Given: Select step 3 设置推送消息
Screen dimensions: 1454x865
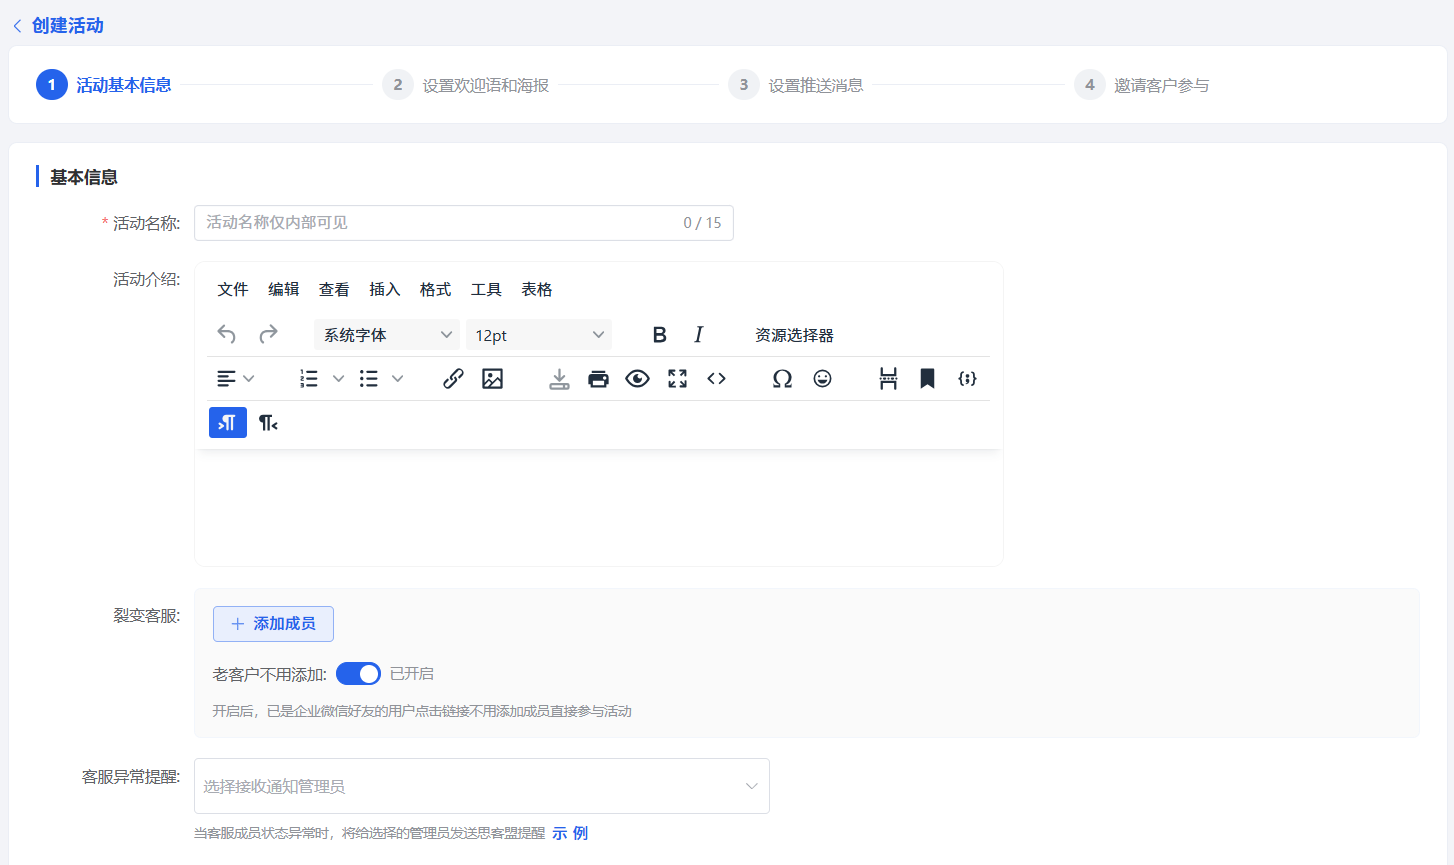Looking at the screenshot, I should click(796, 85).
